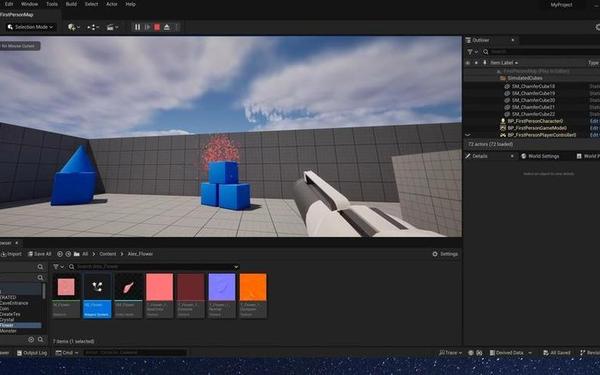Open the Selection Mode dropdown
The image size is (600, 375).
pyautogui.click(x=31, y=27)
